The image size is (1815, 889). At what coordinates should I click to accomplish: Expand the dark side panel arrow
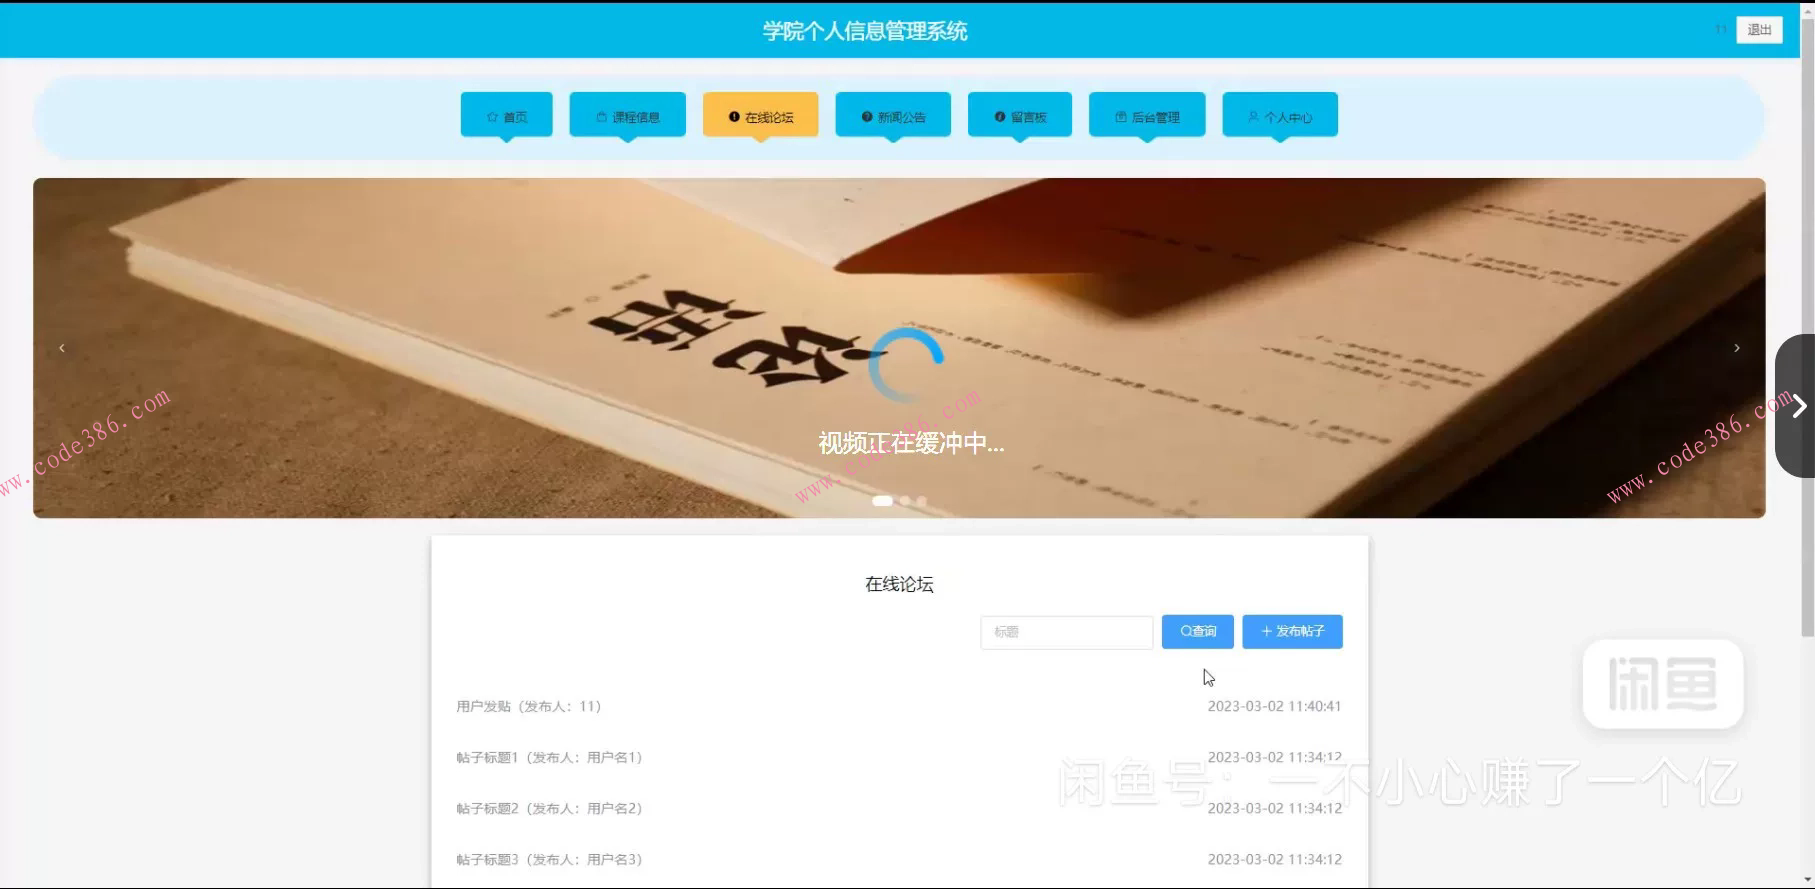[x=1797, y=406]
